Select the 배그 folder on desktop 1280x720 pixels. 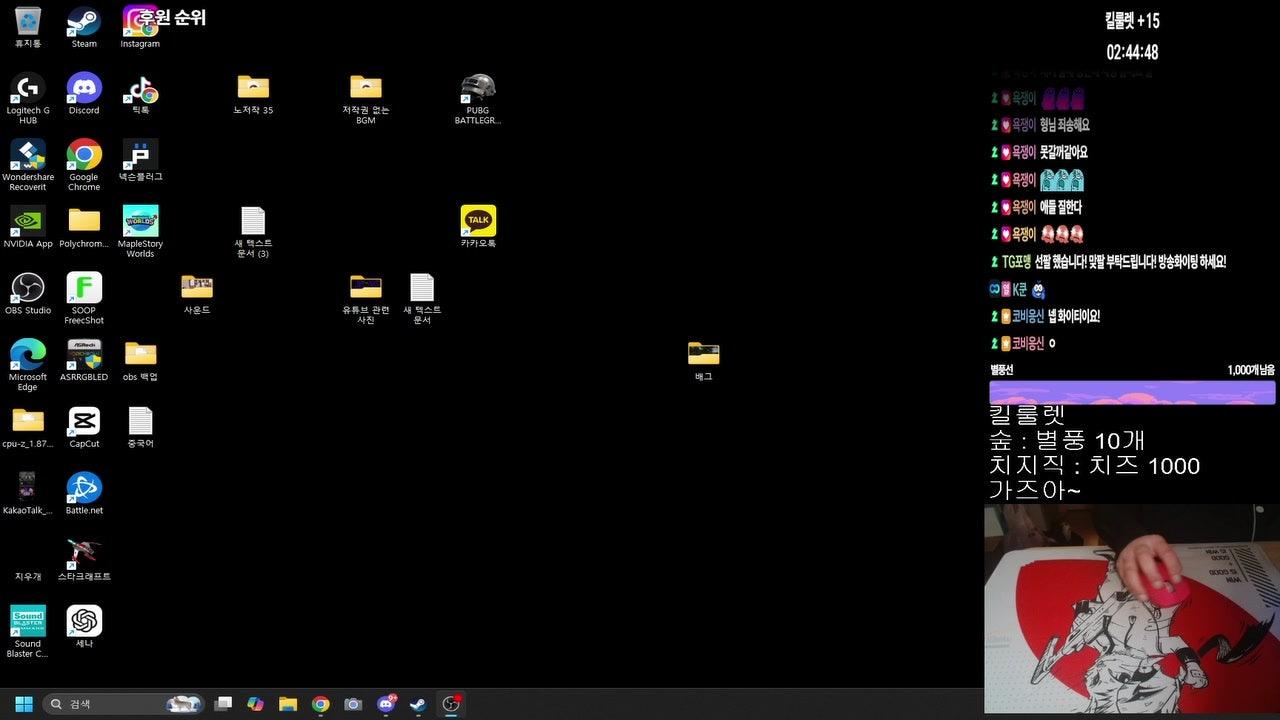click(x=703, y=360)
